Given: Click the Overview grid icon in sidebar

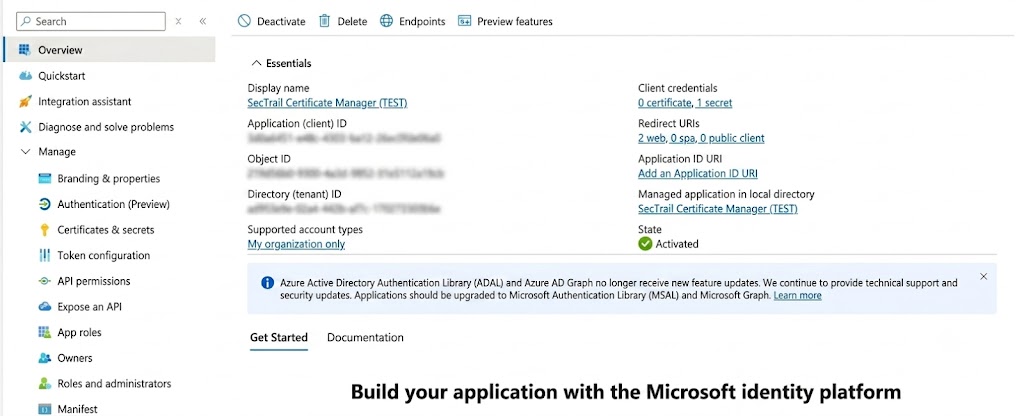Looking at the screenshot, I should pyautogui.click(x=25, y=50).
